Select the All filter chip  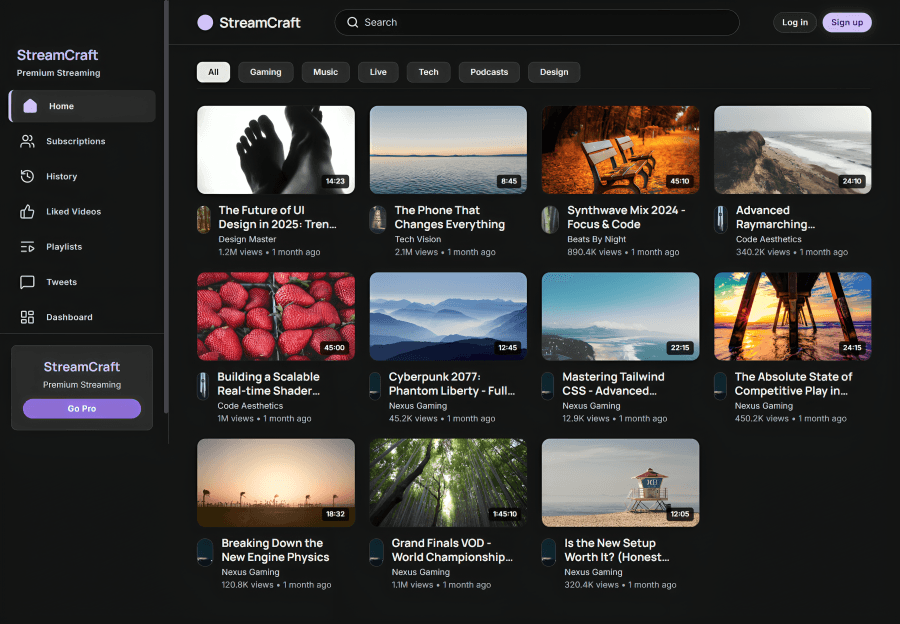214,72
